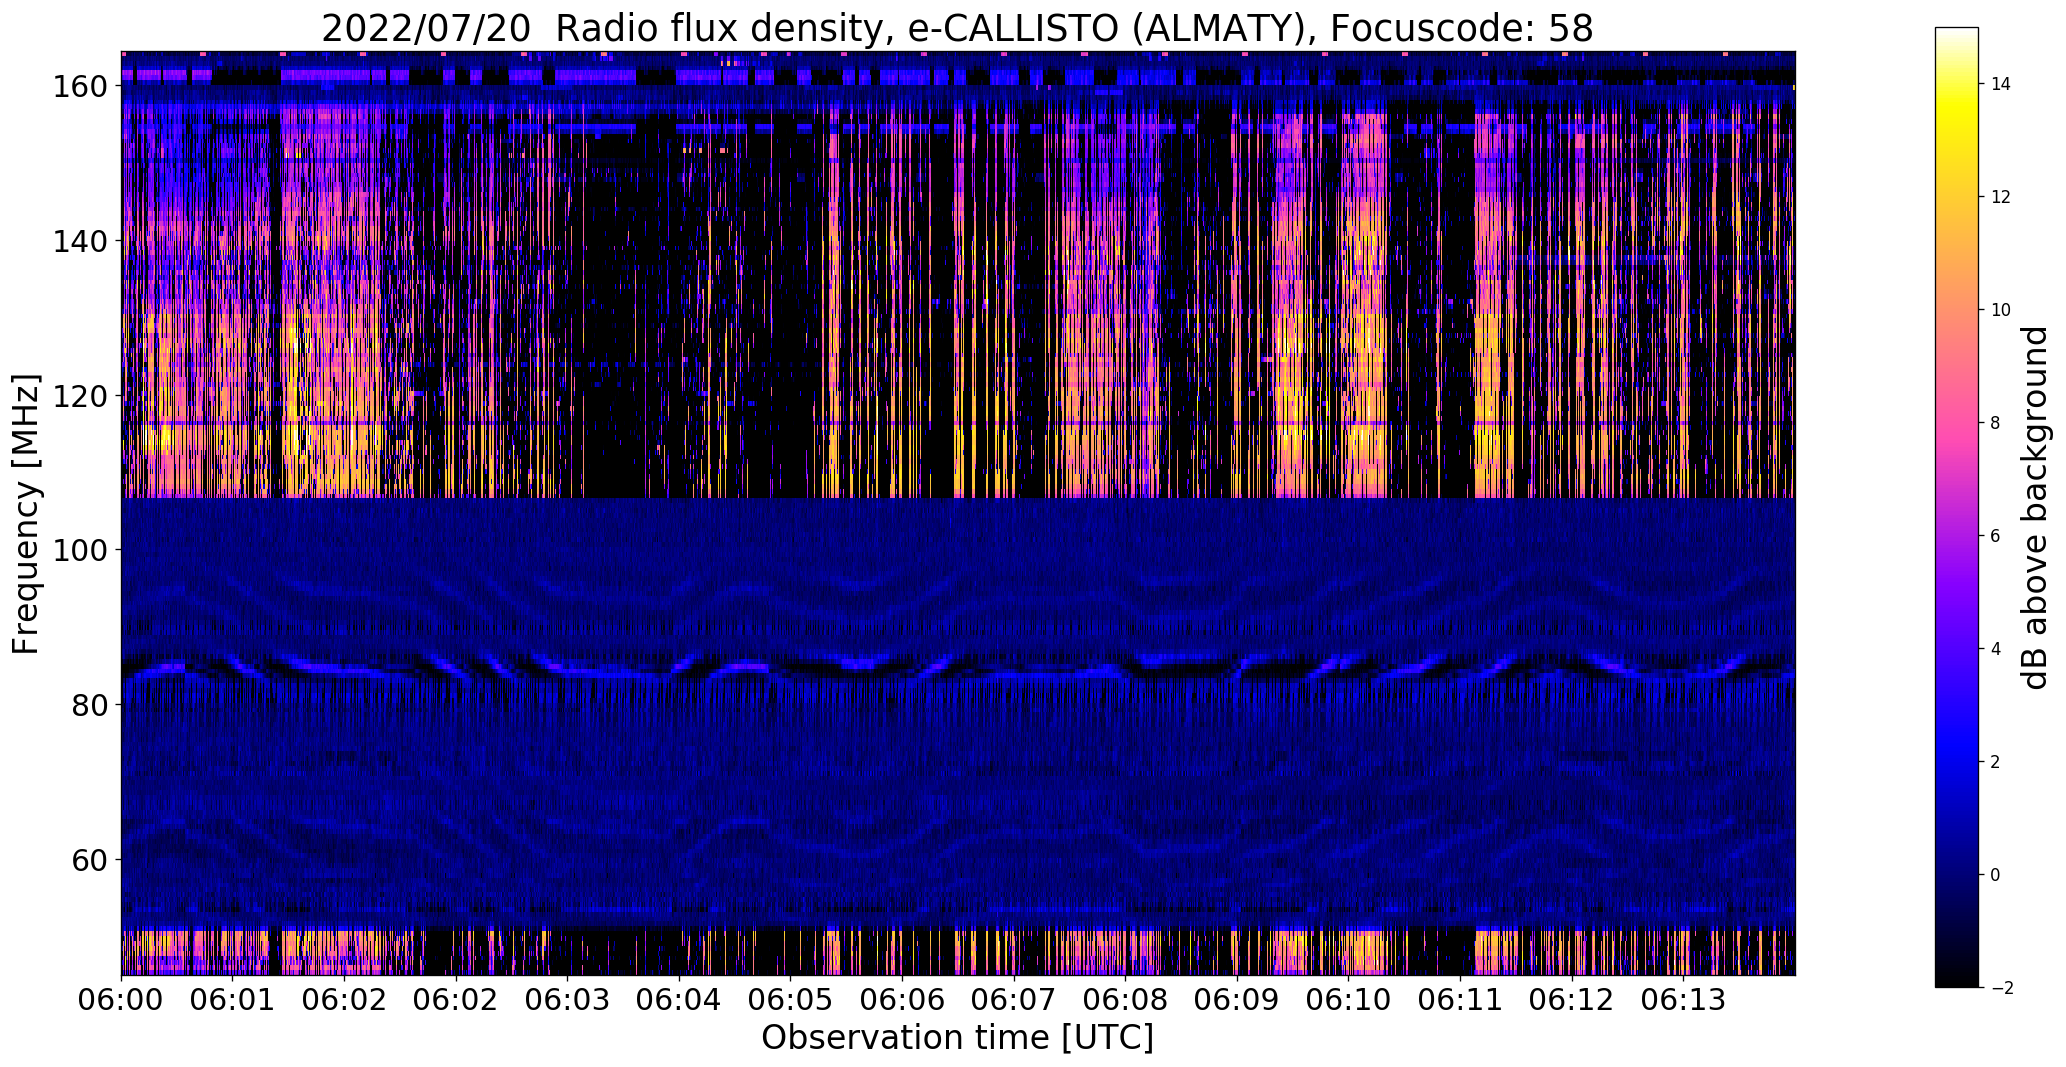Viewport: 2066px width, 1067px height.
Task: Click the colorbar tick value 6
Action: [1996, 536]
